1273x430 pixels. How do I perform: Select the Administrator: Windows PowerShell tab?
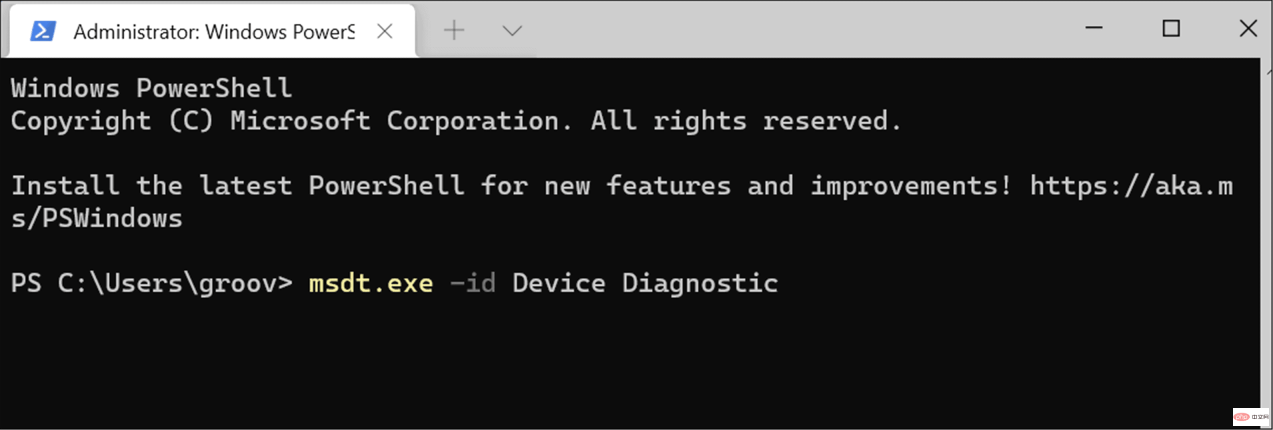213,31
